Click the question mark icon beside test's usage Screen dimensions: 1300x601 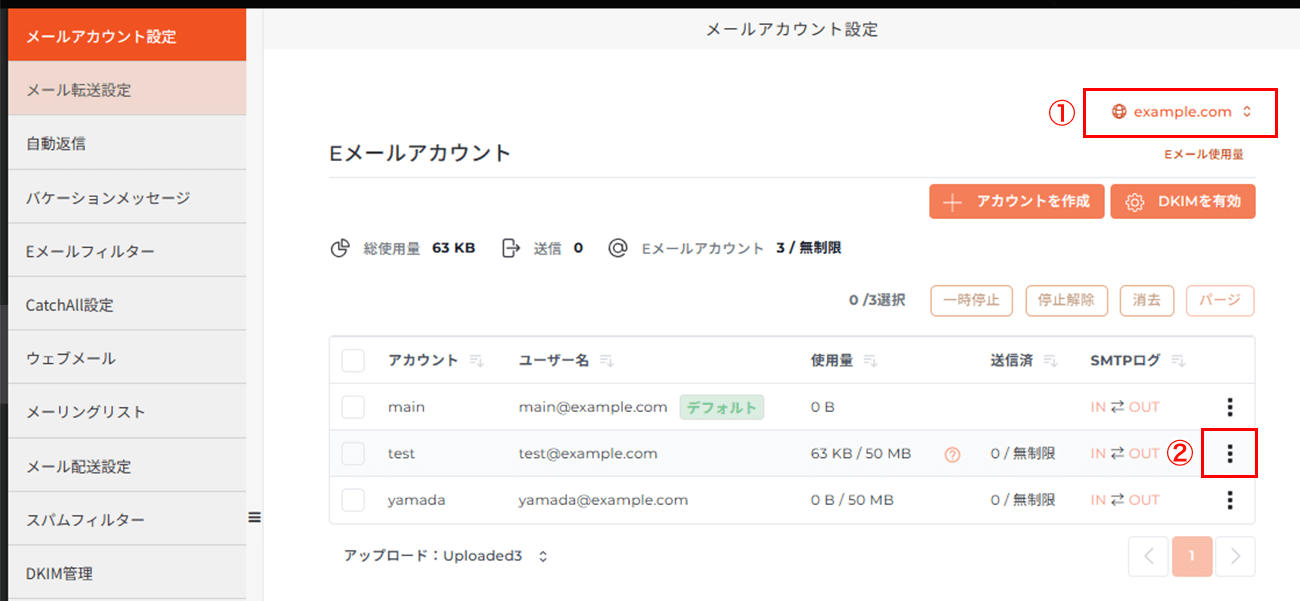(951, 454)
